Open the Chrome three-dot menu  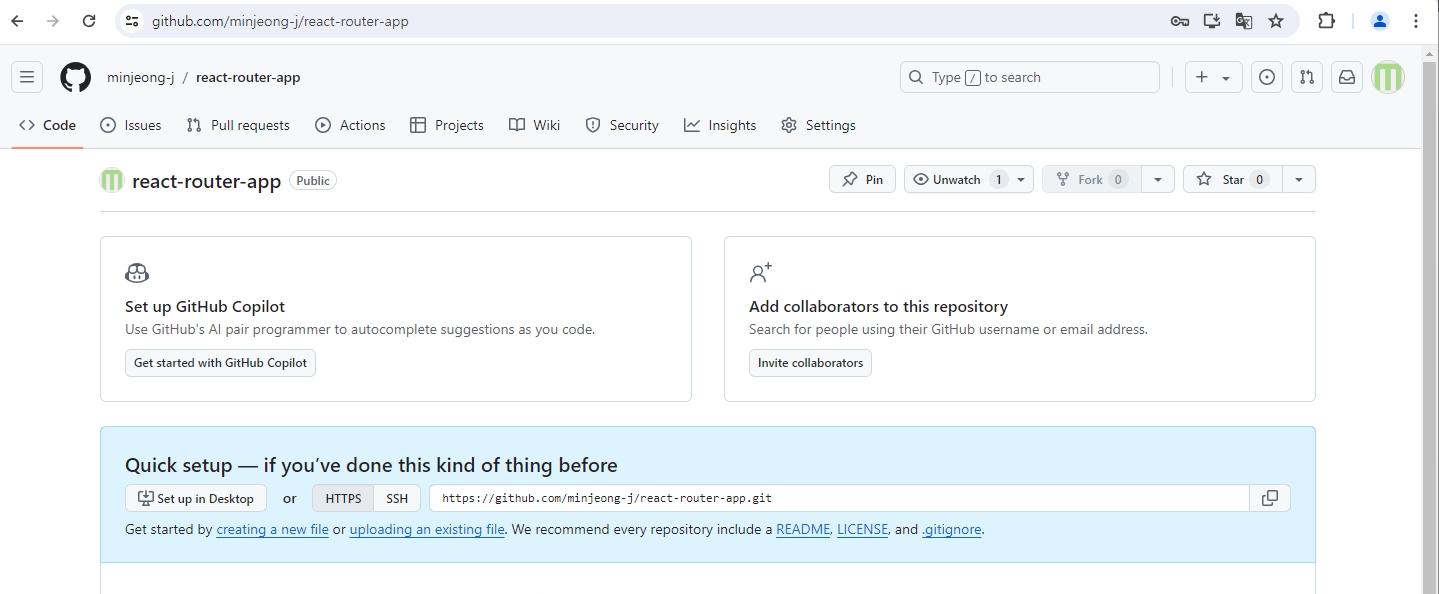click(1416, 21)
